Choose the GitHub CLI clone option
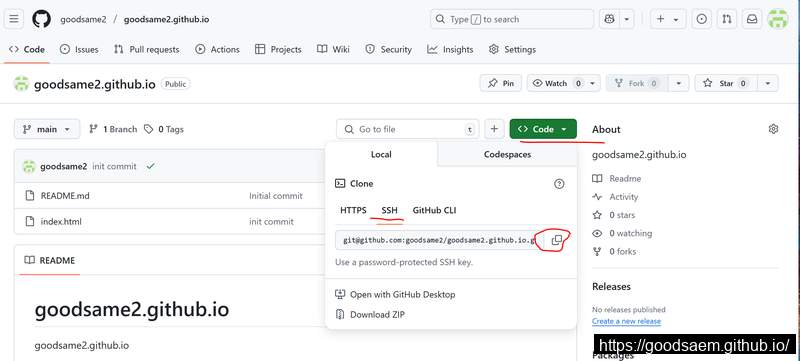The image size is (800, 361). [x=434, y=210]
